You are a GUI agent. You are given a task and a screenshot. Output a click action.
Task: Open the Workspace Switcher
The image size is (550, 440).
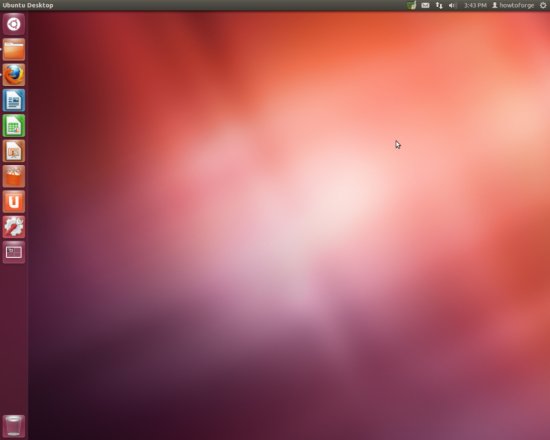coord(14,252)
